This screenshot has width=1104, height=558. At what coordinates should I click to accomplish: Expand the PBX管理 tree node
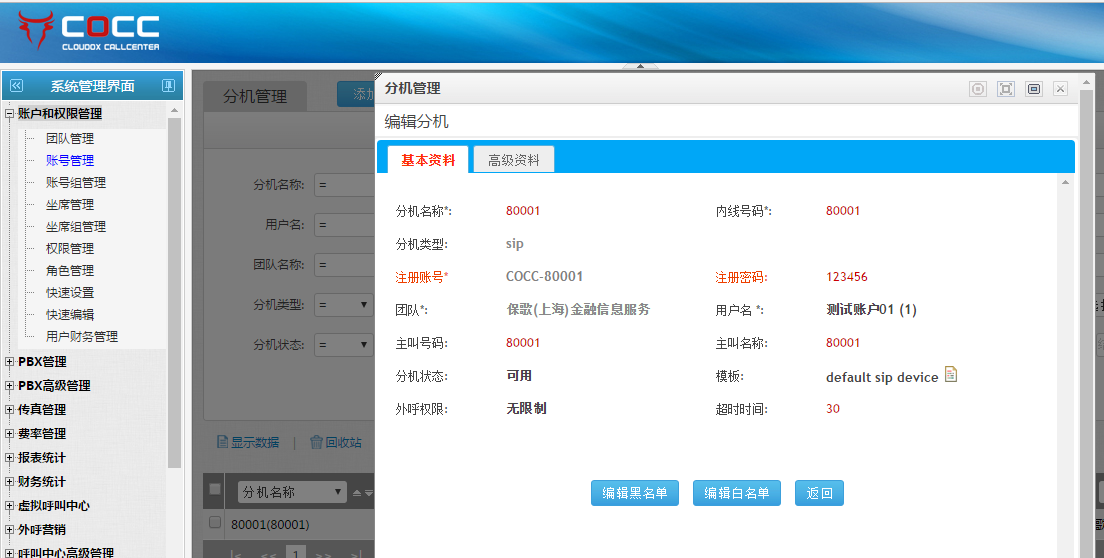(10, 362)
